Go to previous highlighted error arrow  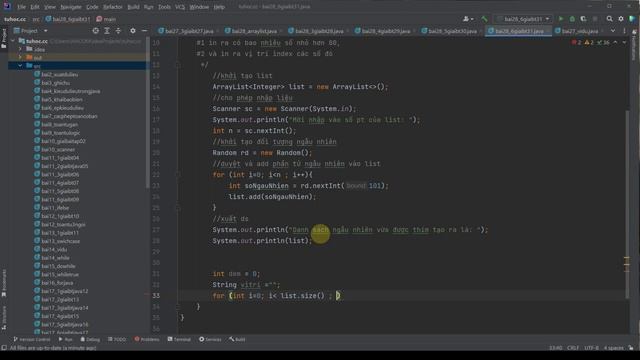tap(615, 42)
